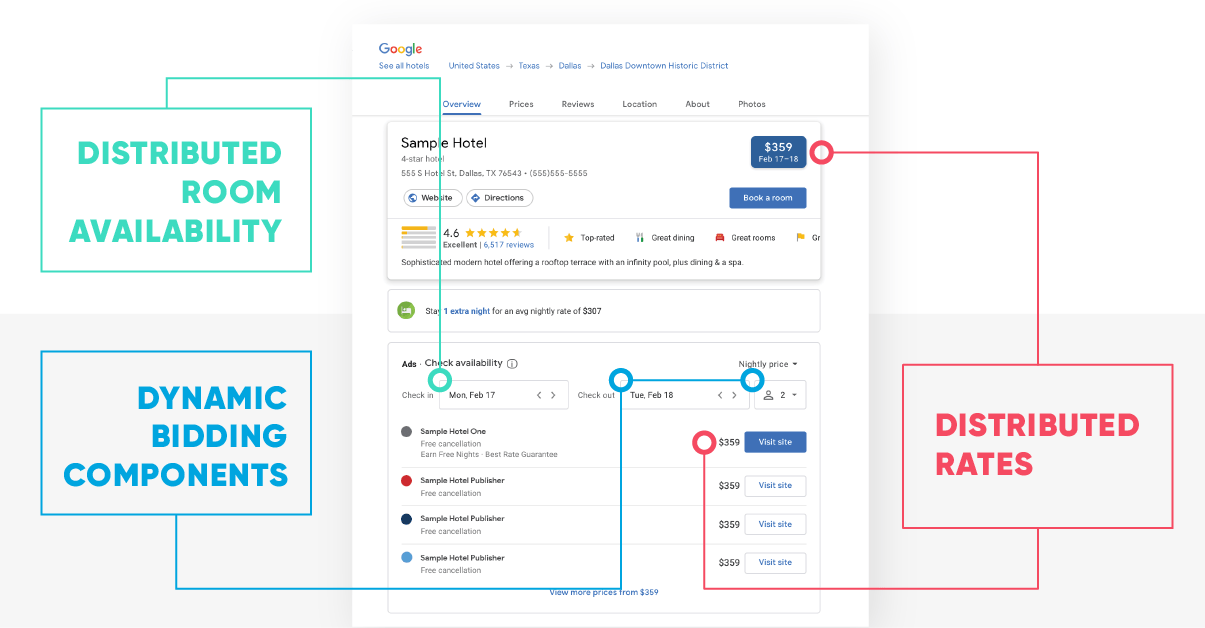The width and height of the screenshot is (1205, 628).
Task: Click the green bed icon for extra night
Action: coord(406,310)
